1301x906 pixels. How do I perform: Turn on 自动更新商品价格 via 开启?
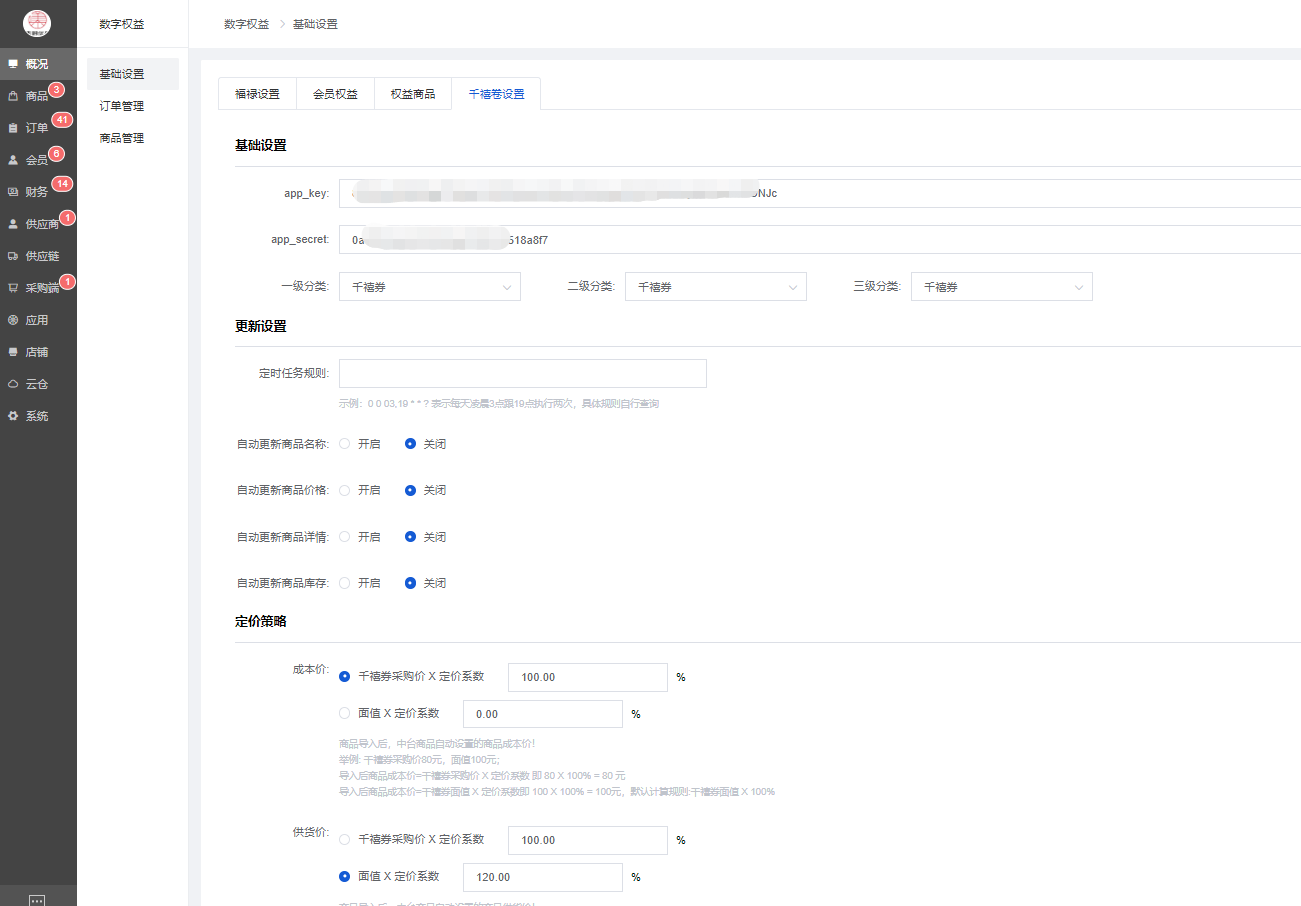click(345, 491)
